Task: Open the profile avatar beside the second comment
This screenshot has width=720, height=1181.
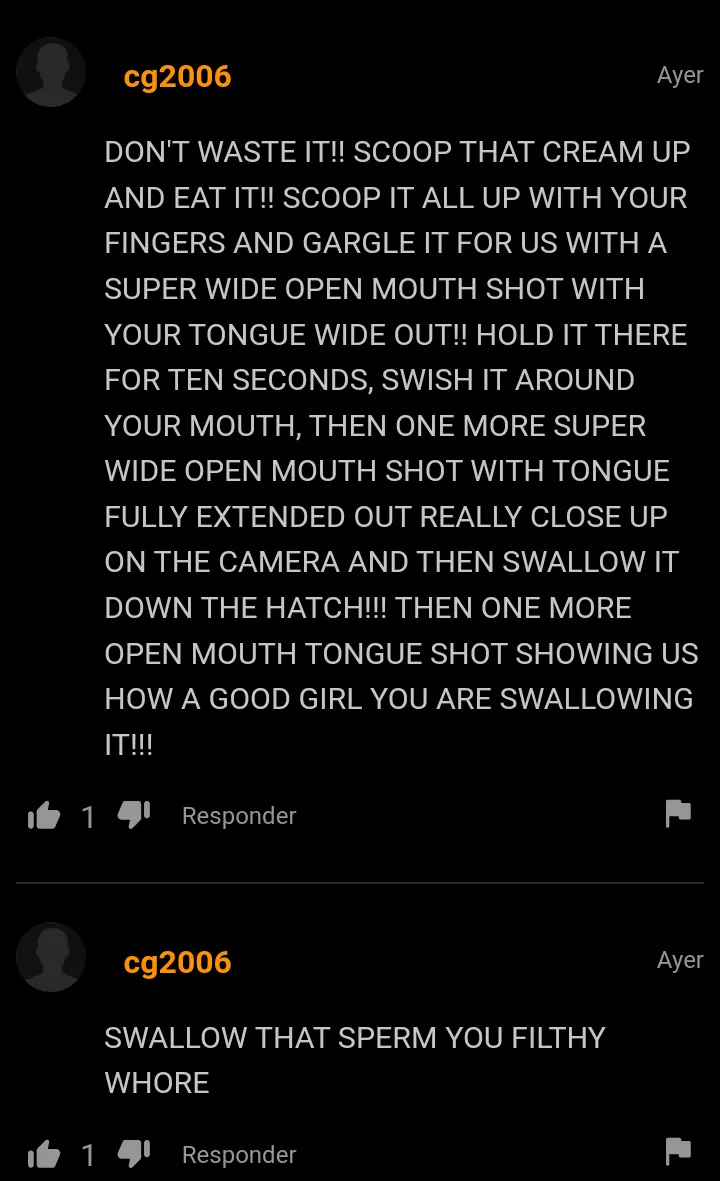Action: 51,957
